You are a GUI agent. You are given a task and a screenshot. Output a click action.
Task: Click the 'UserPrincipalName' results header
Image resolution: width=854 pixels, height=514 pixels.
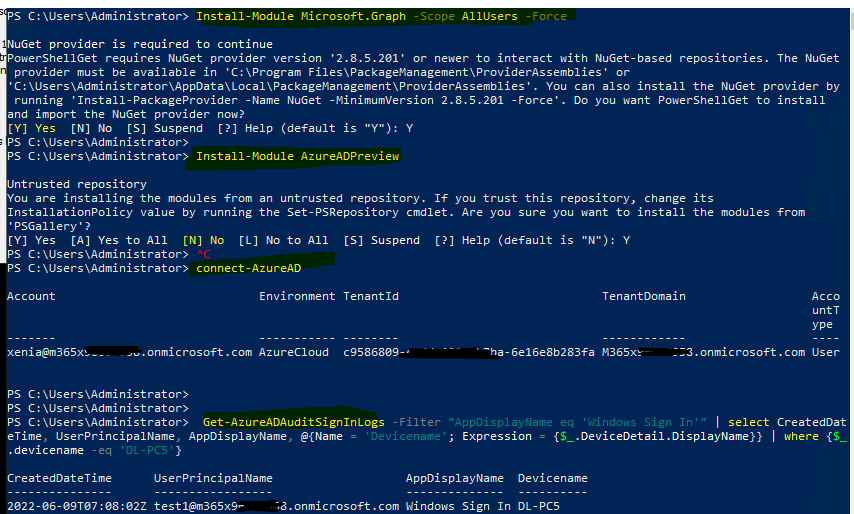(214, 479)
